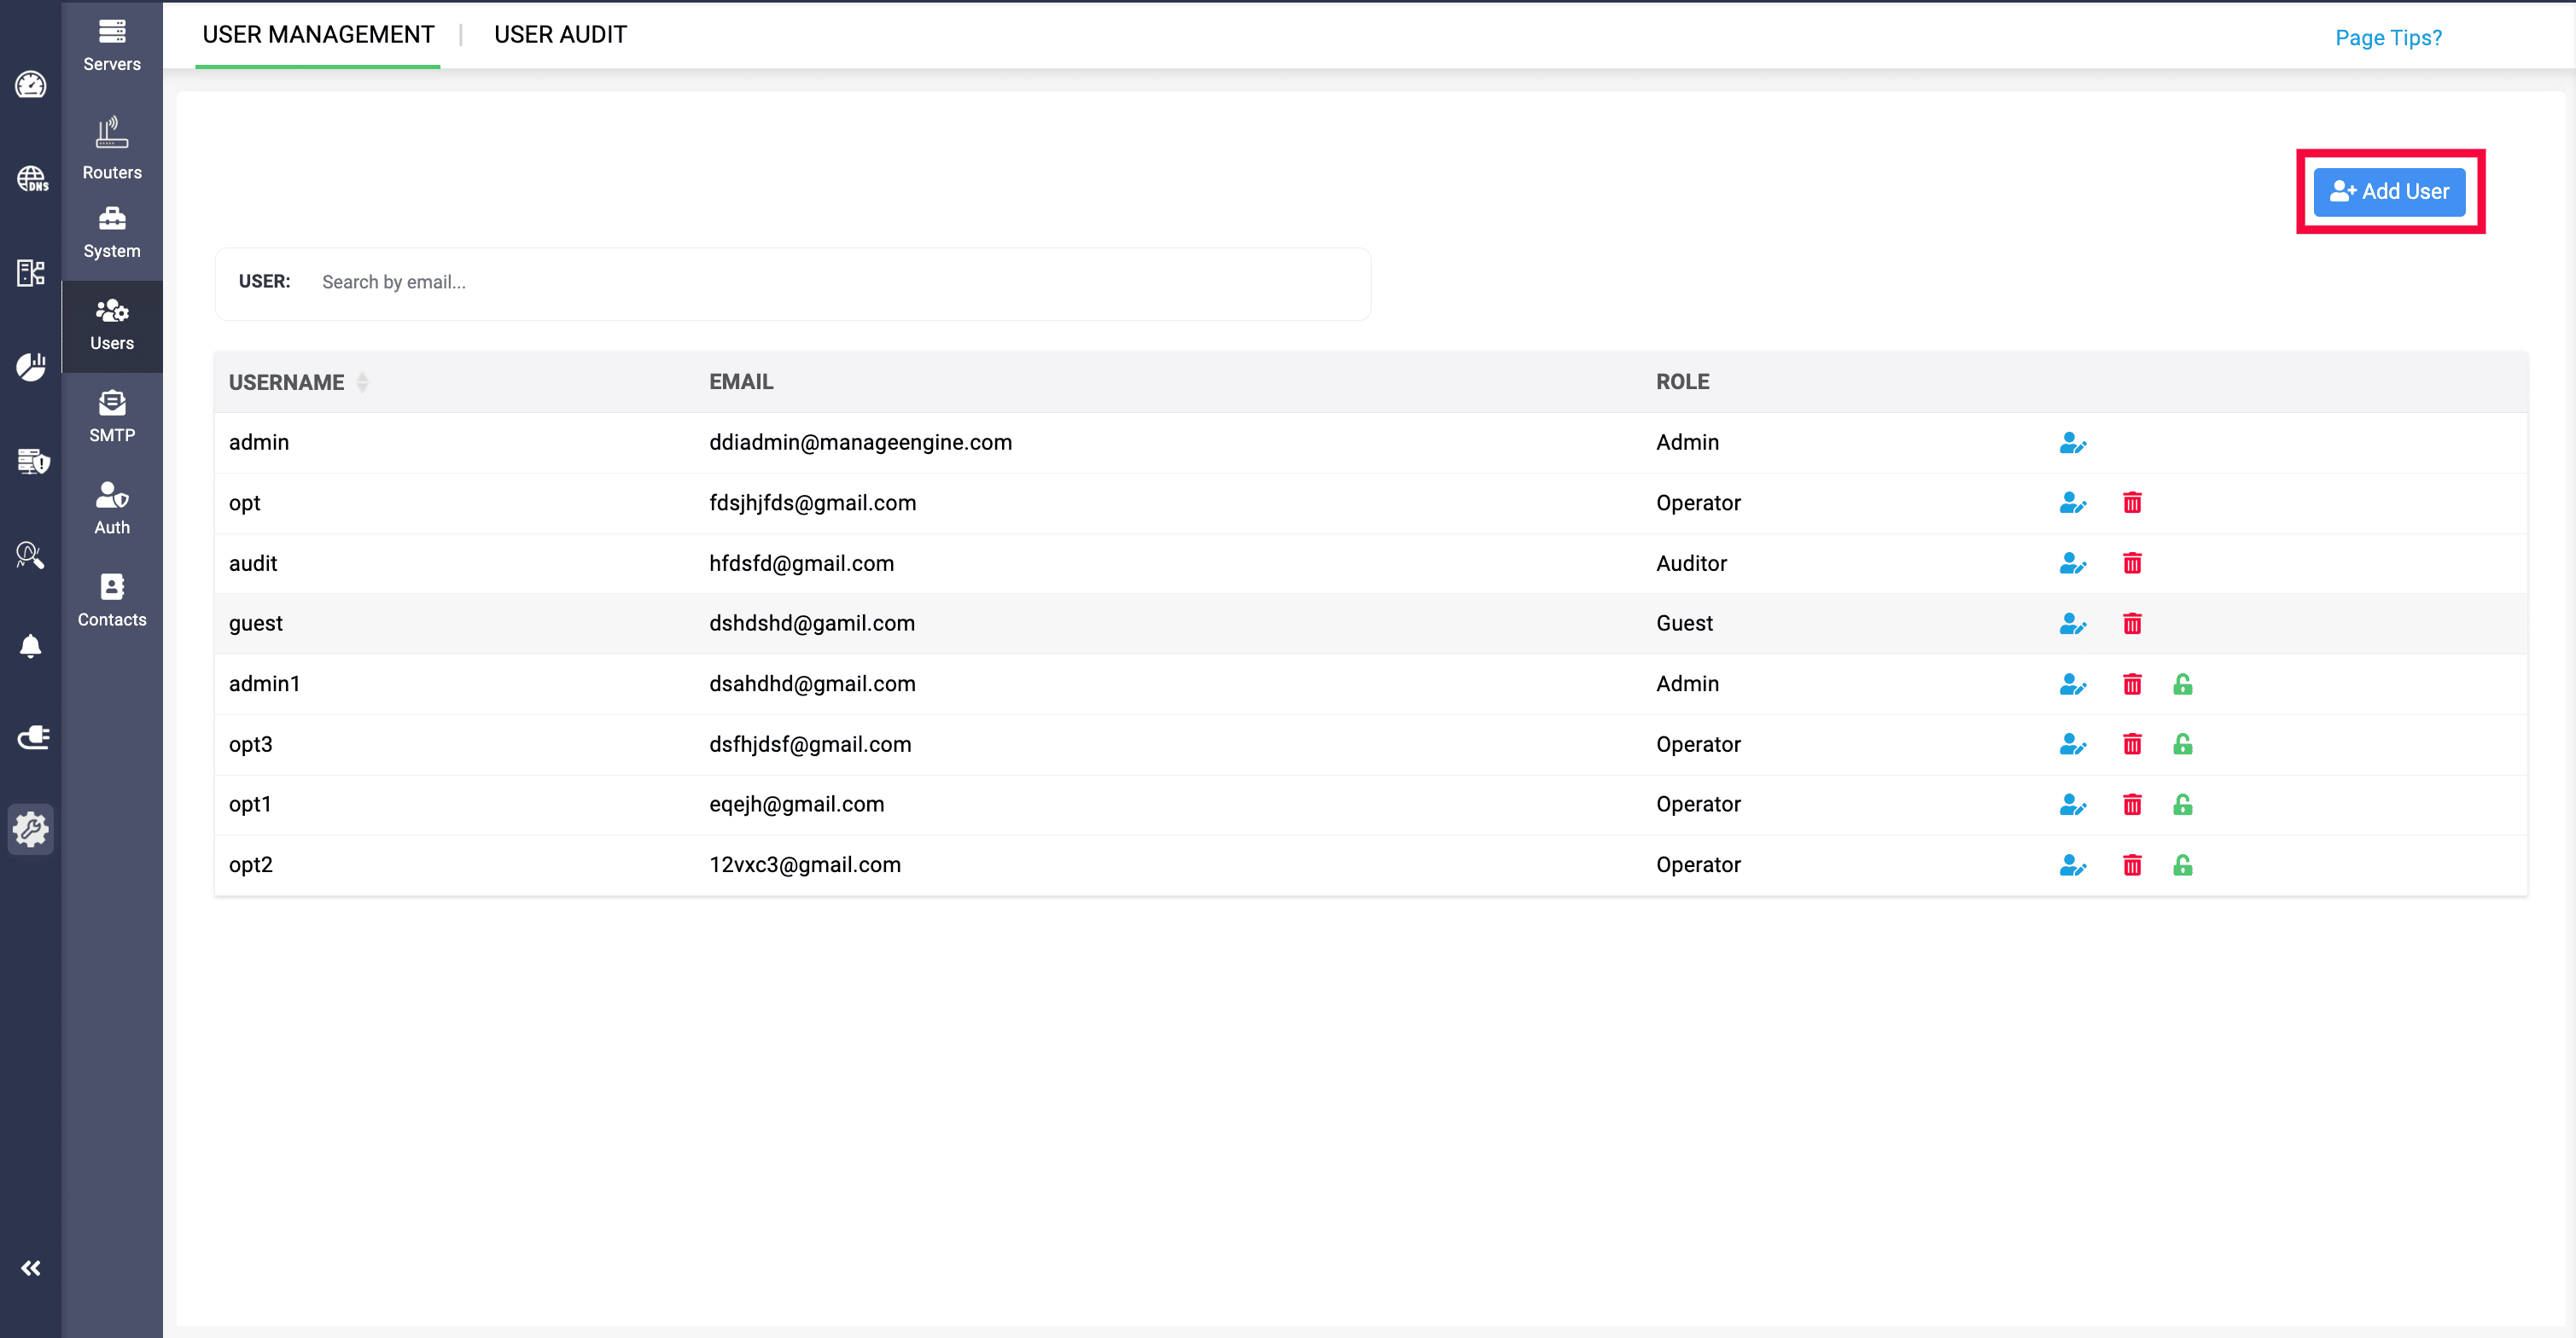
Task: Delete the audit user
Action: coord(2132,564)
